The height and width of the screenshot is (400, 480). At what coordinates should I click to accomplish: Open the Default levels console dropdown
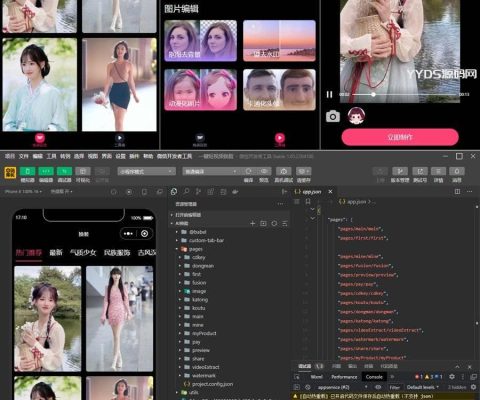click(423, 387)
